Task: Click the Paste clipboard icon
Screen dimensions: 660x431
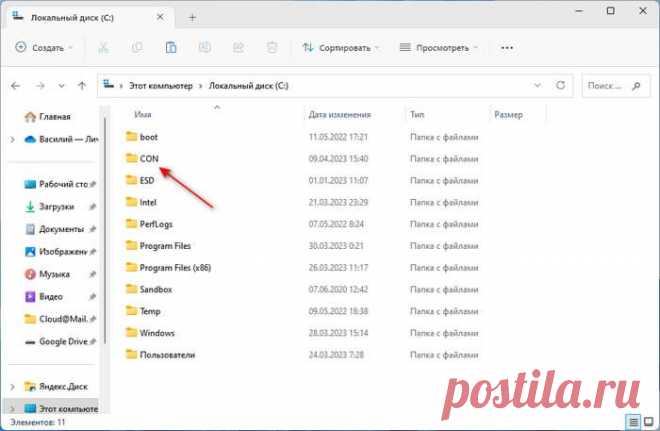Action: 171,48
